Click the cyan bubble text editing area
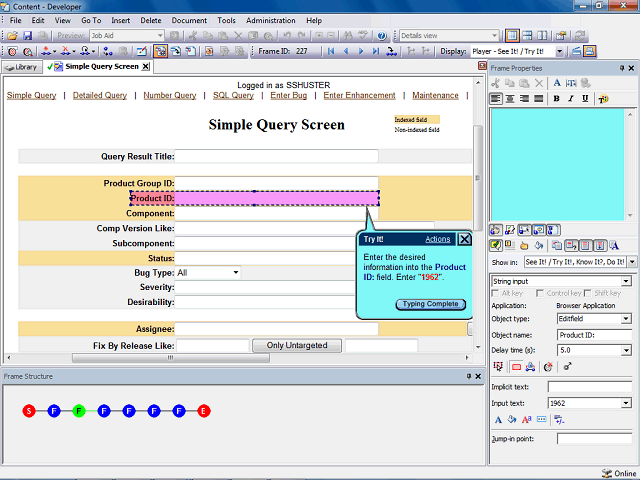This screenshot has width=640, height=480. point(558,164)
